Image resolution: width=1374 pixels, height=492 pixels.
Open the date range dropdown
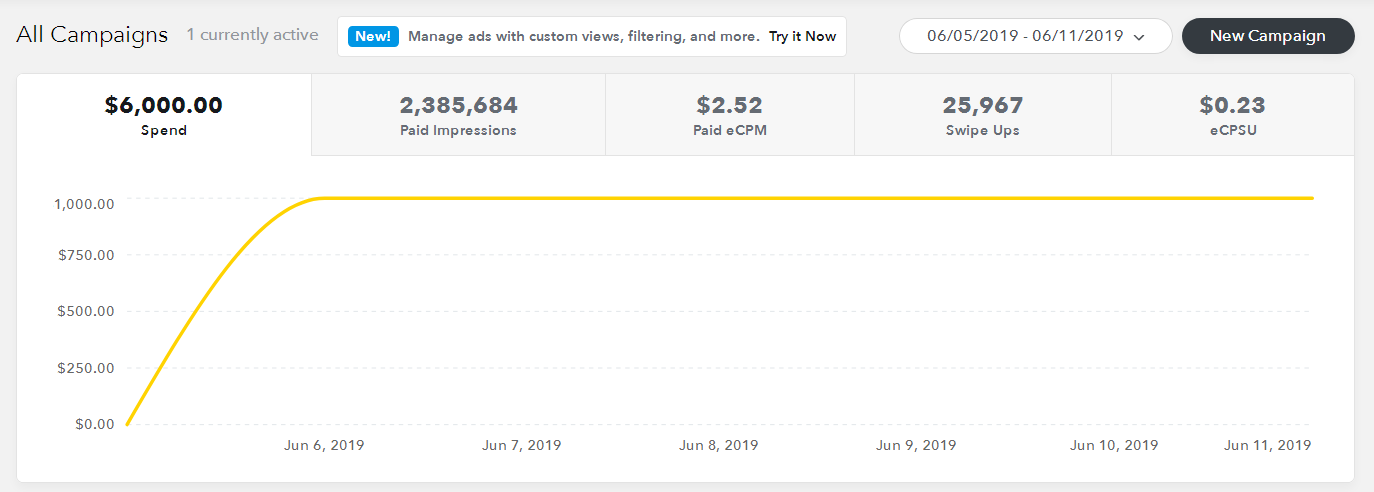pos(1026,36)
